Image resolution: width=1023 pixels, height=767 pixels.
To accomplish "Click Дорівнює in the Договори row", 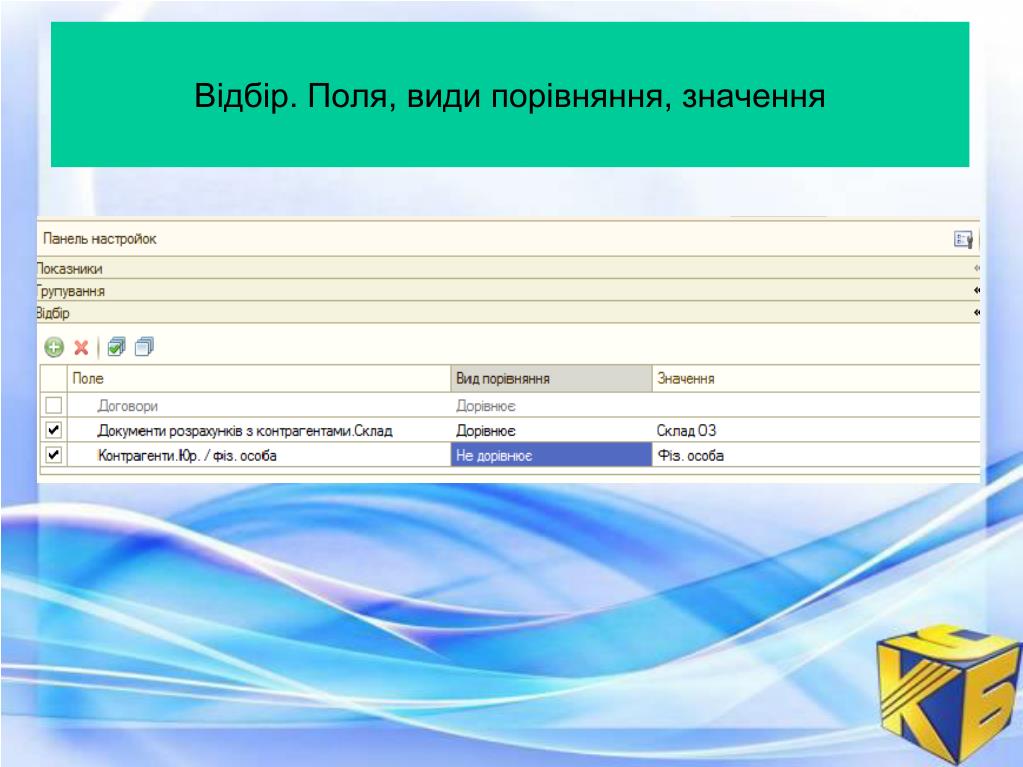I will click(x=551, y=406).
